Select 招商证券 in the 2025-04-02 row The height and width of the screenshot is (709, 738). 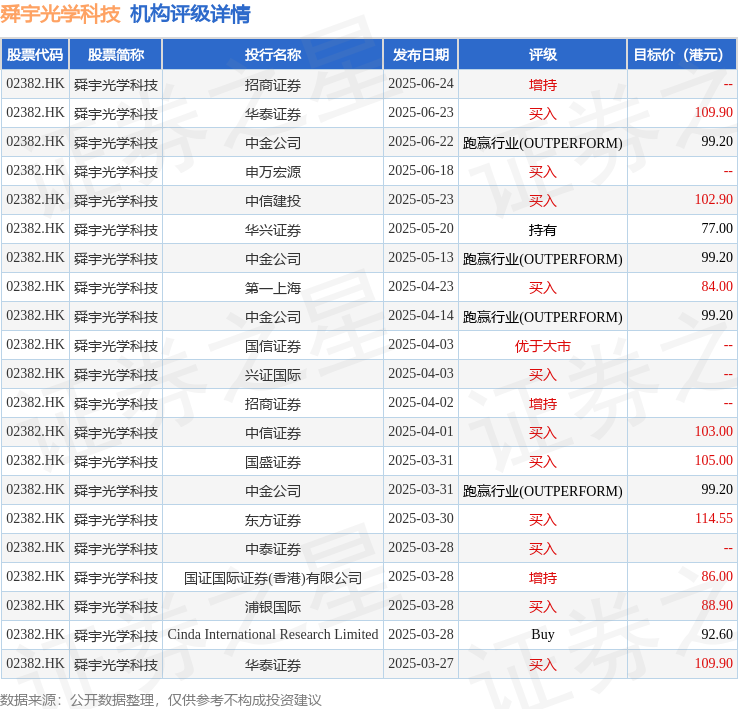[x=273, y=404]
